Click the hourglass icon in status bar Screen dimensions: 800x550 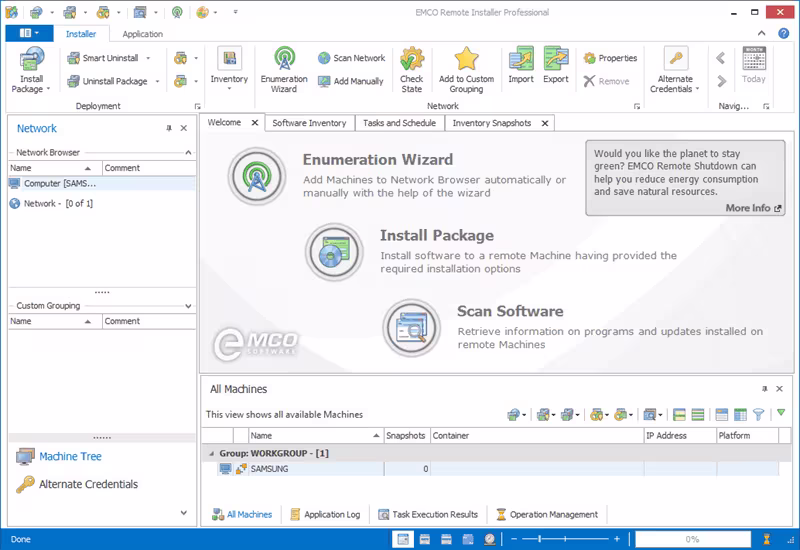(x=766, y=539)
